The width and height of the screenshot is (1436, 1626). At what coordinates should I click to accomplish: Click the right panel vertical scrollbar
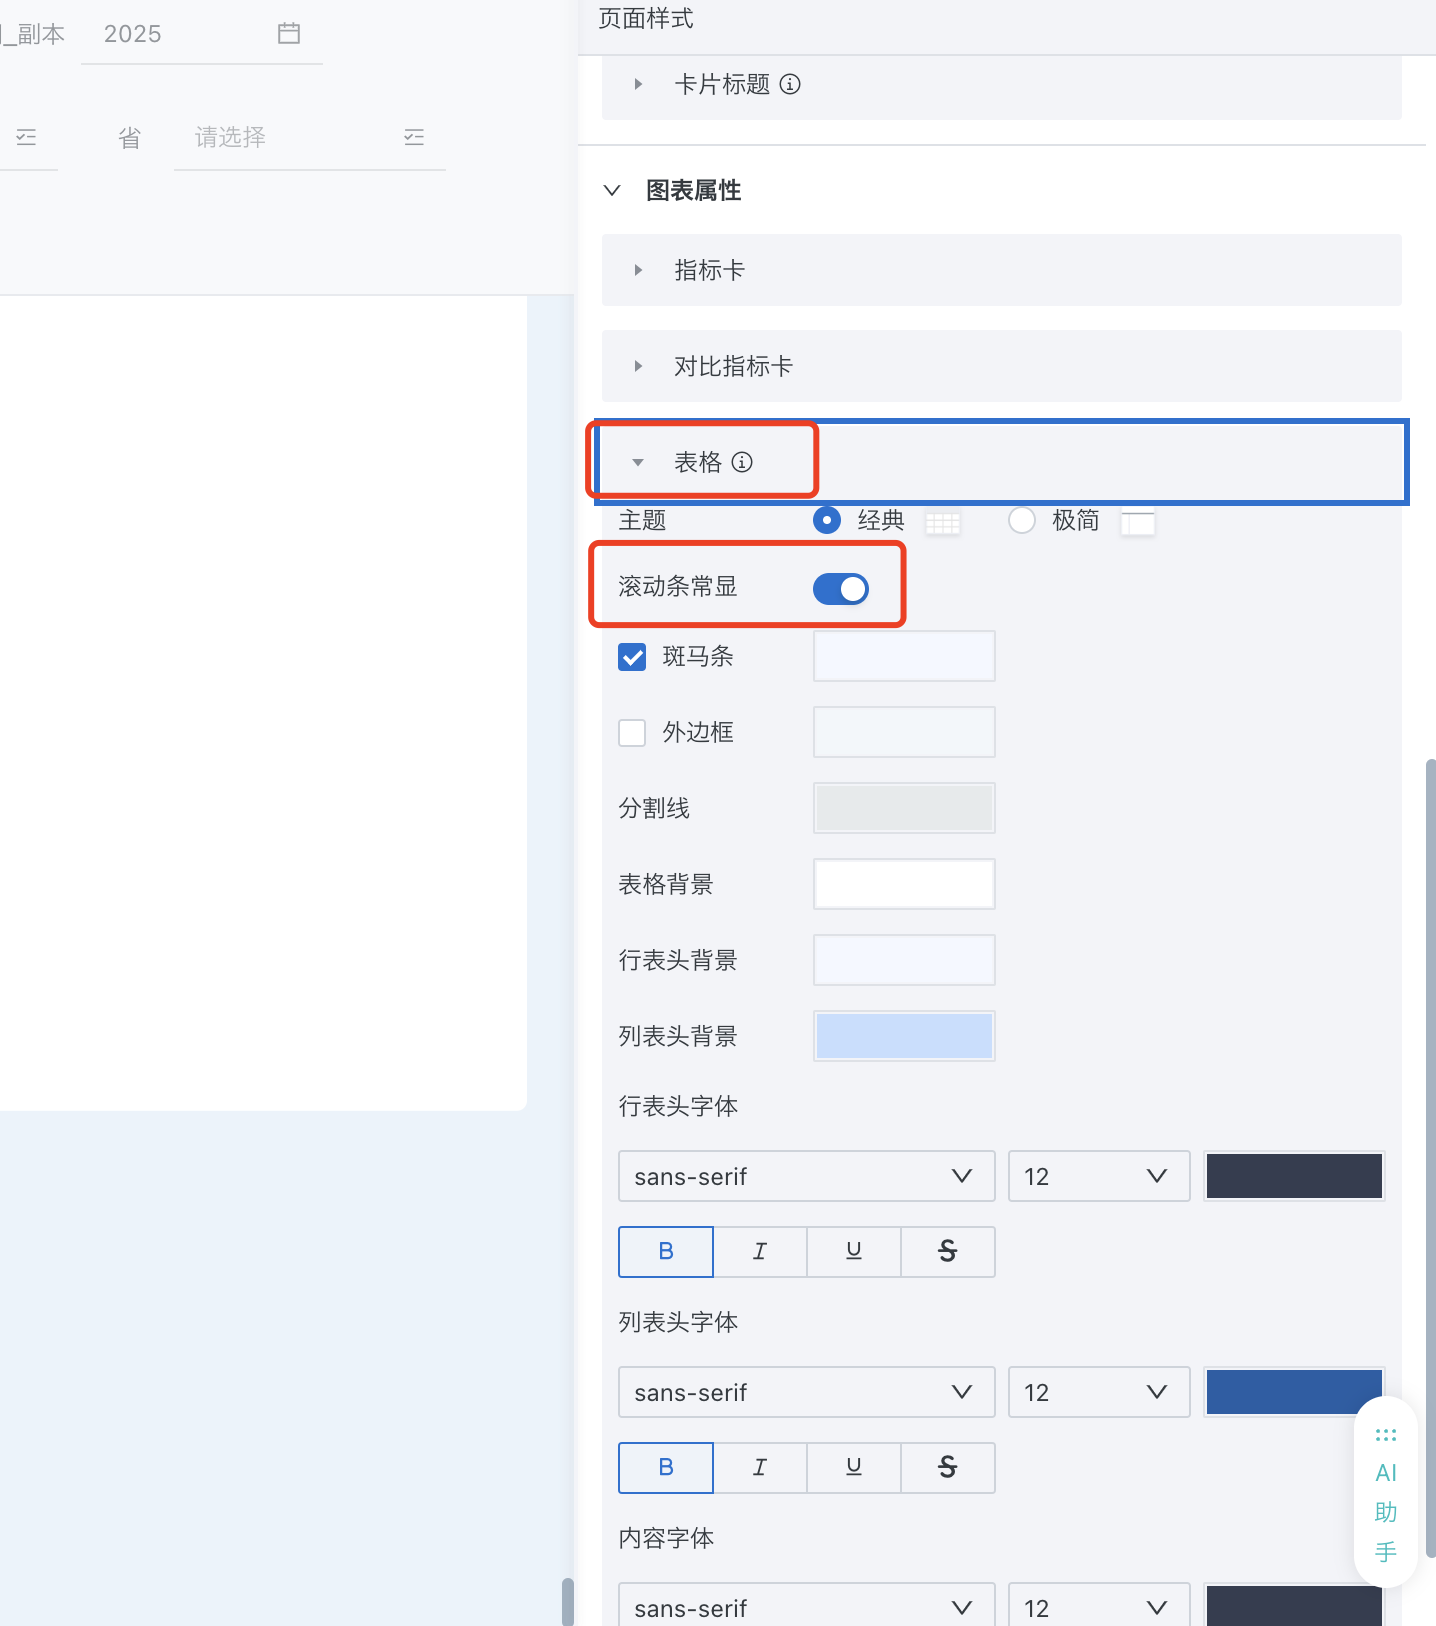[1430, 1158]
